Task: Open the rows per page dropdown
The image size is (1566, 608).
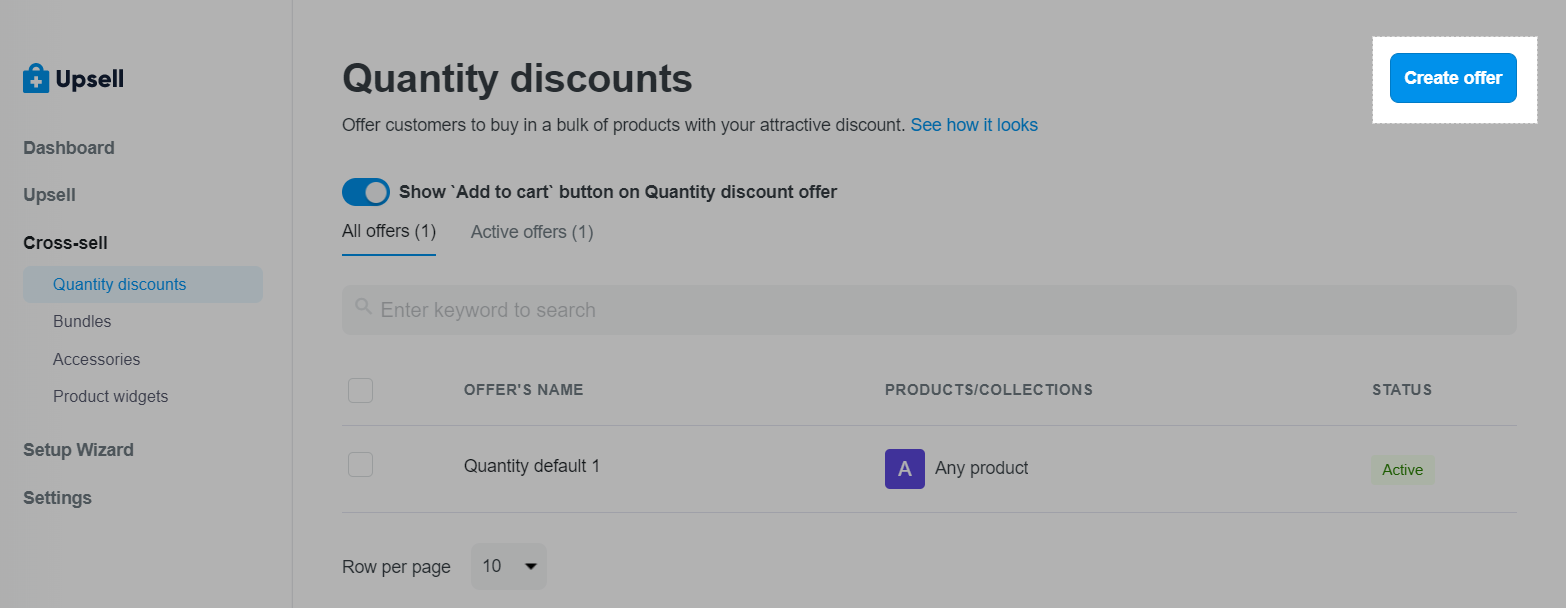Action: tap(508, 566)
